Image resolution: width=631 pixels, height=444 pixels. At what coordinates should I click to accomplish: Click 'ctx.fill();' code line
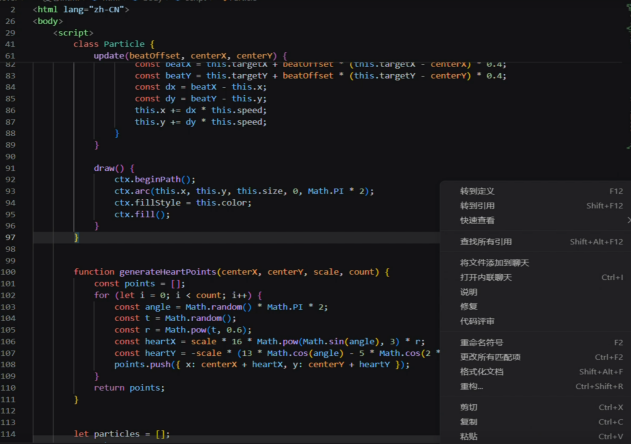pyautogui.click(x=142, y=214)
